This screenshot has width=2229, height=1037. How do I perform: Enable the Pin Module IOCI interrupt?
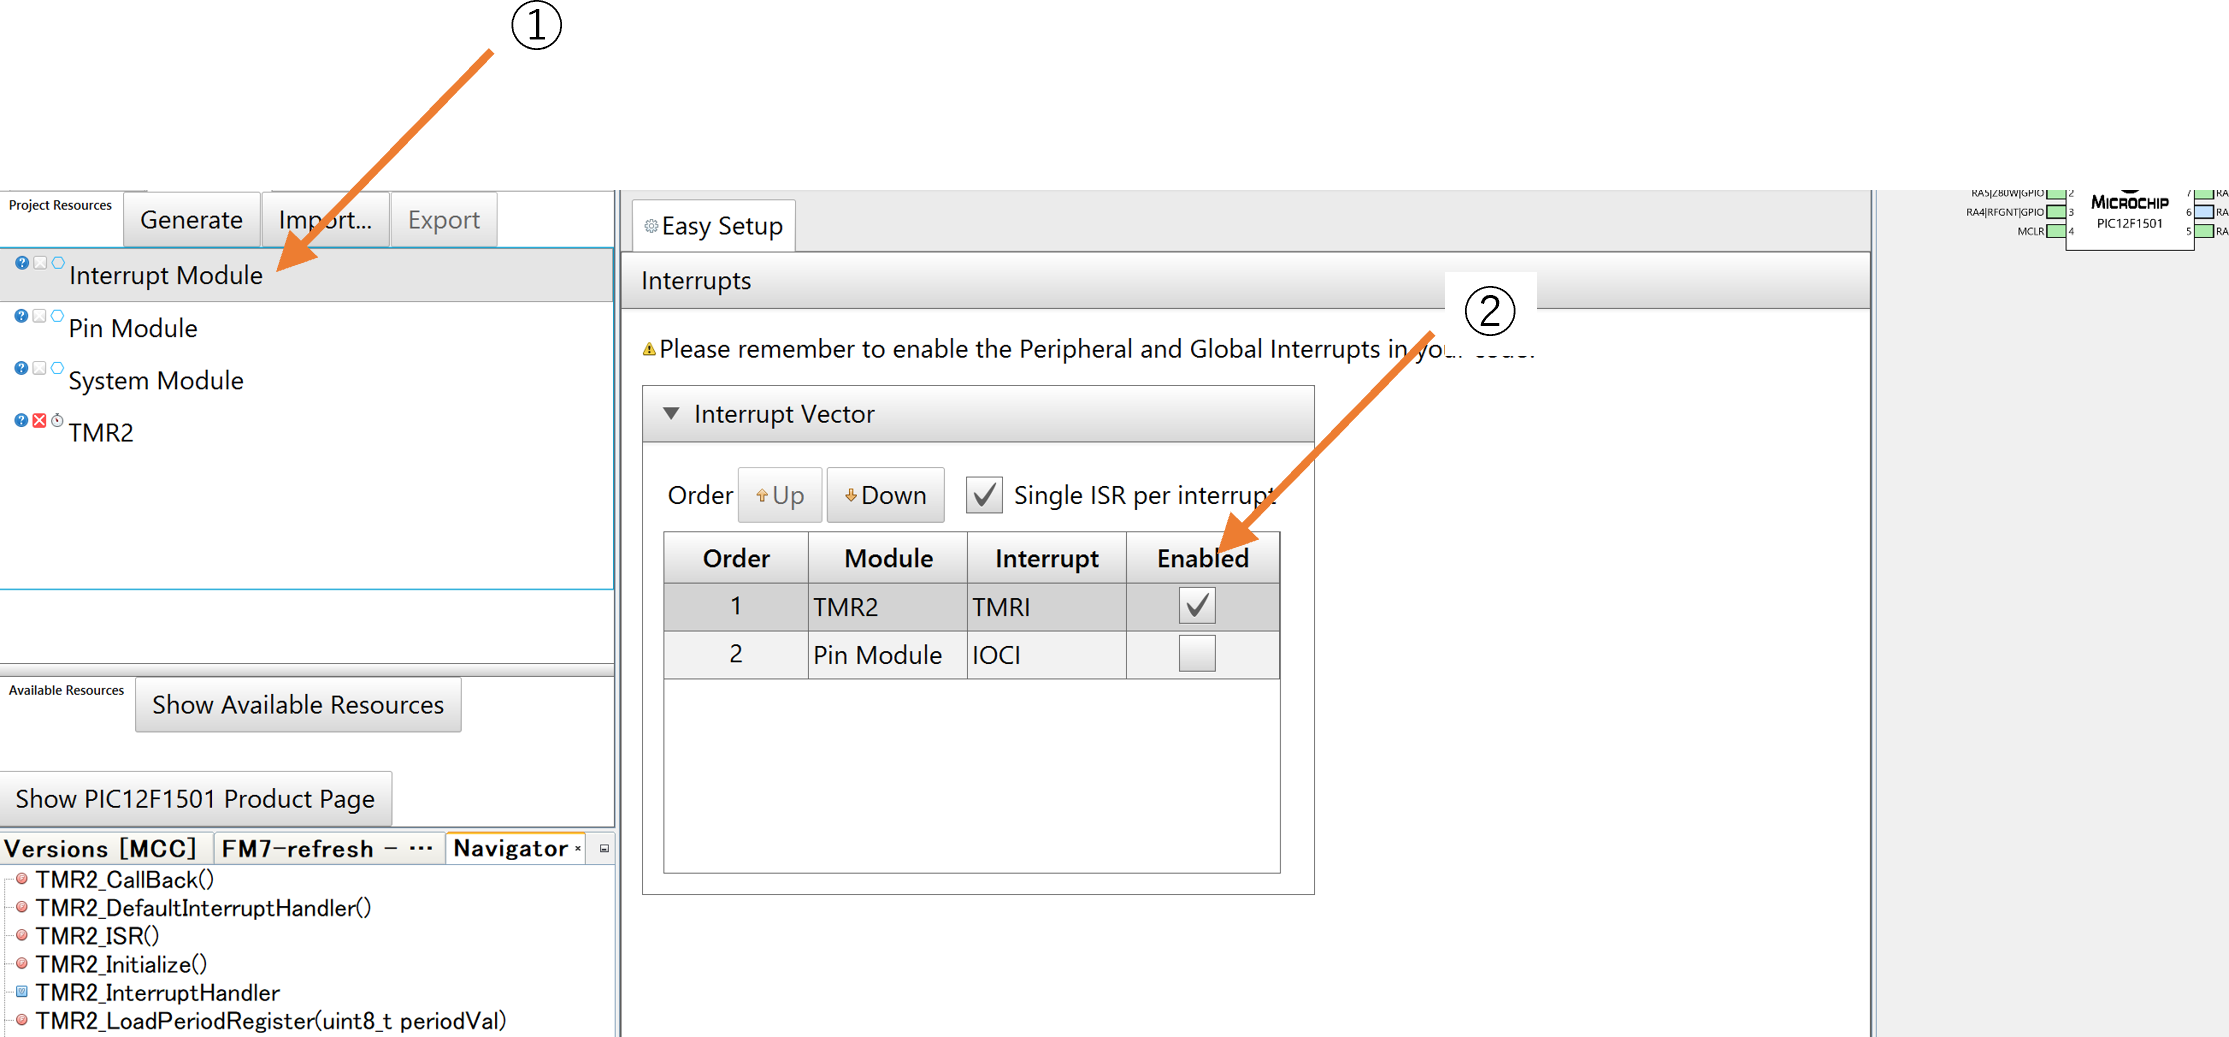point(1196,654)
